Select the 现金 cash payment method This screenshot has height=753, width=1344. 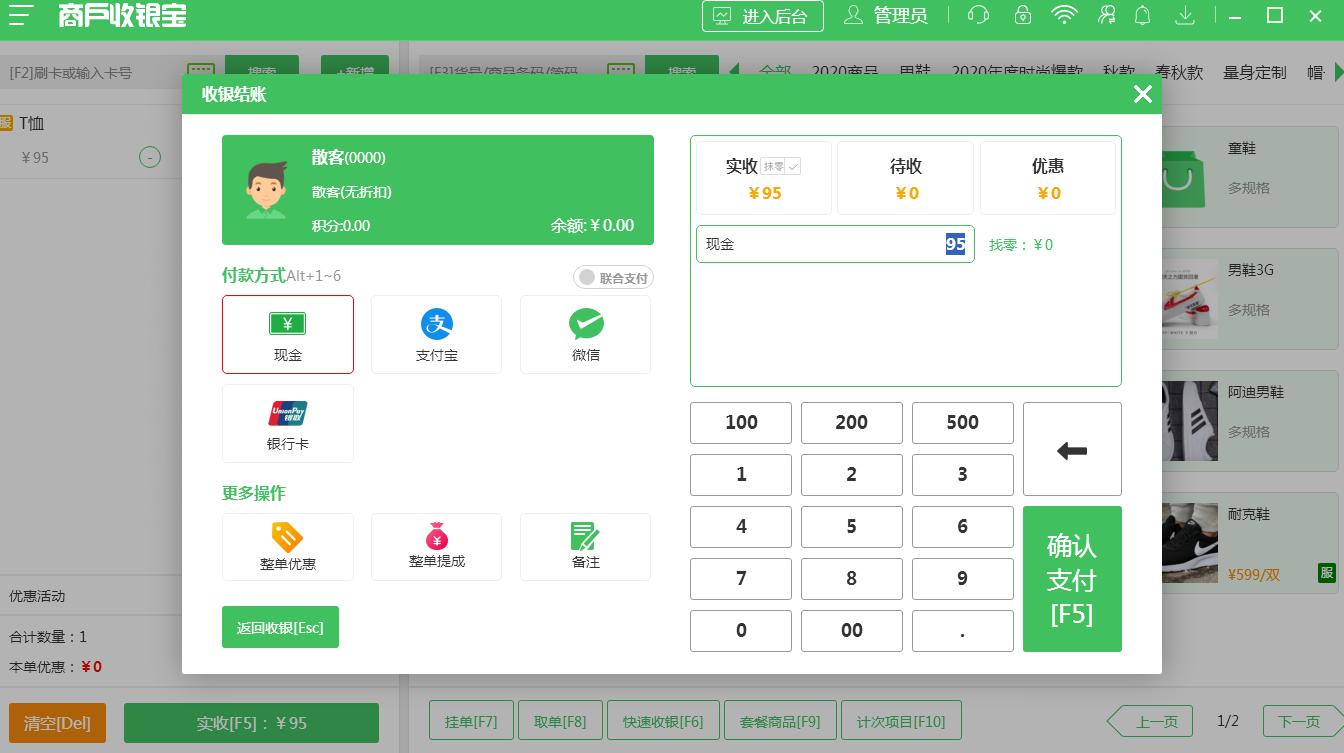[x=288, y=334]
